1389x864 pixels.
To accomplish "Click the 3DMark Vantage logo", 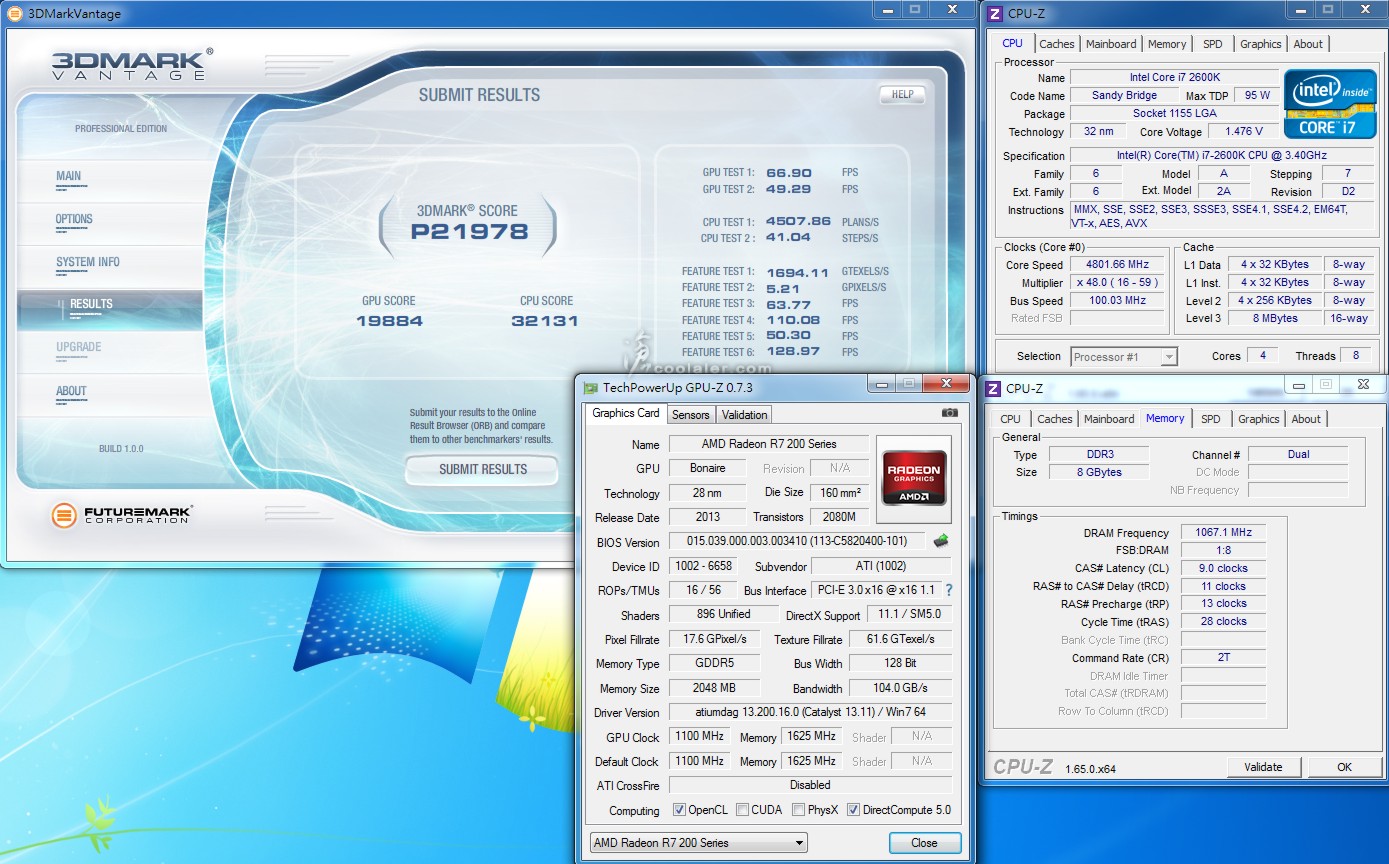I will [132, 64].
